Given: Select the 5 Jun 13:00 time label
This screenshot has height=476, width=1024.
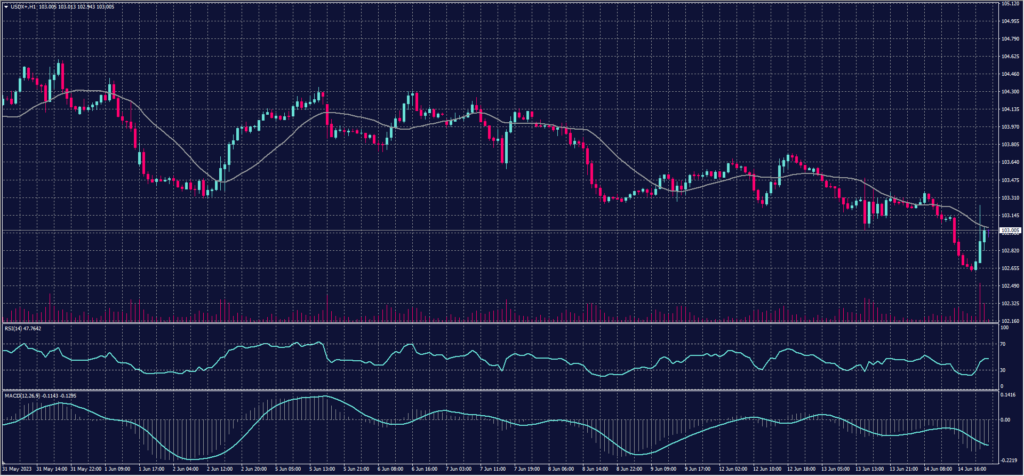Looking at the screenshot, I should (323, 468).
